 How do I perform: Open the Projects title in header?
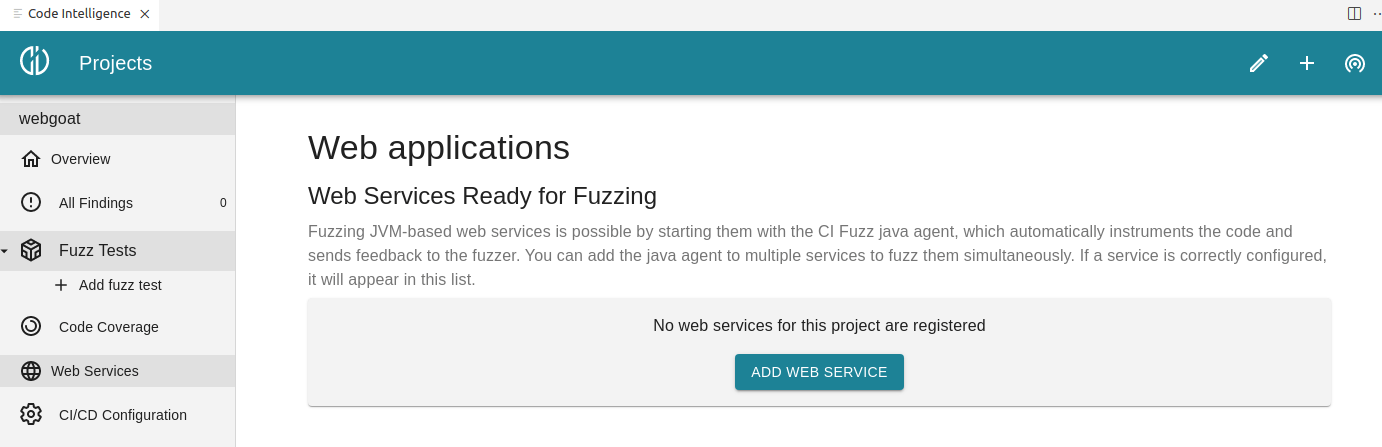(115, 63)
